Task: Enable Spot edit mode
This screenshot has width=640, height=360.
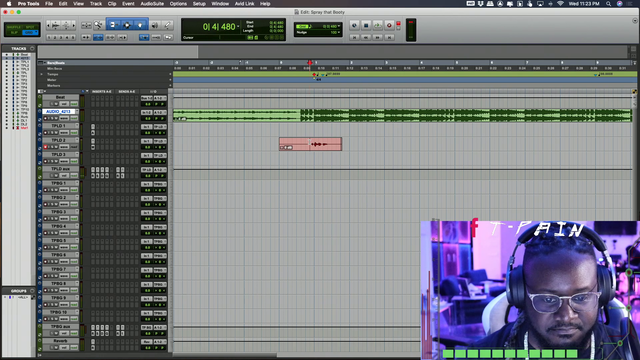Action: click(30, 27)
